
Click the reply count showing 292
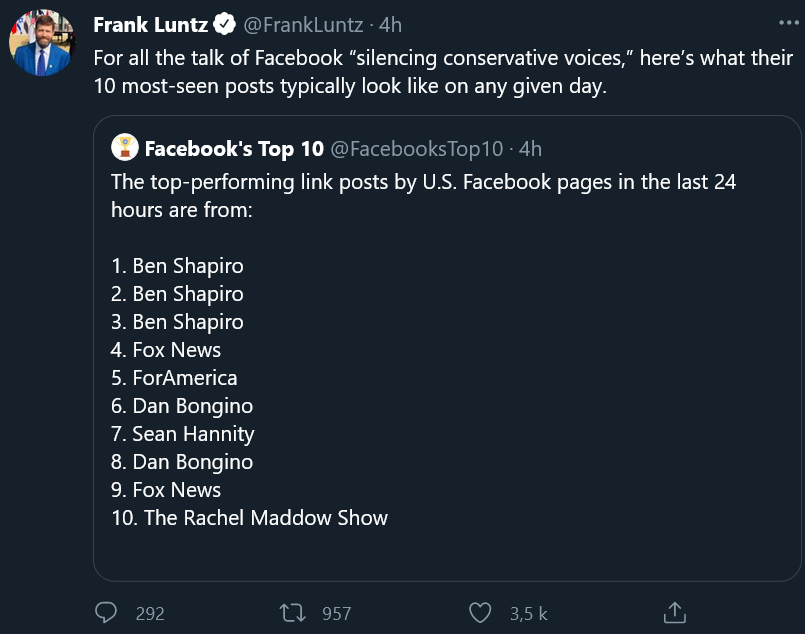(x=150, y=613)
